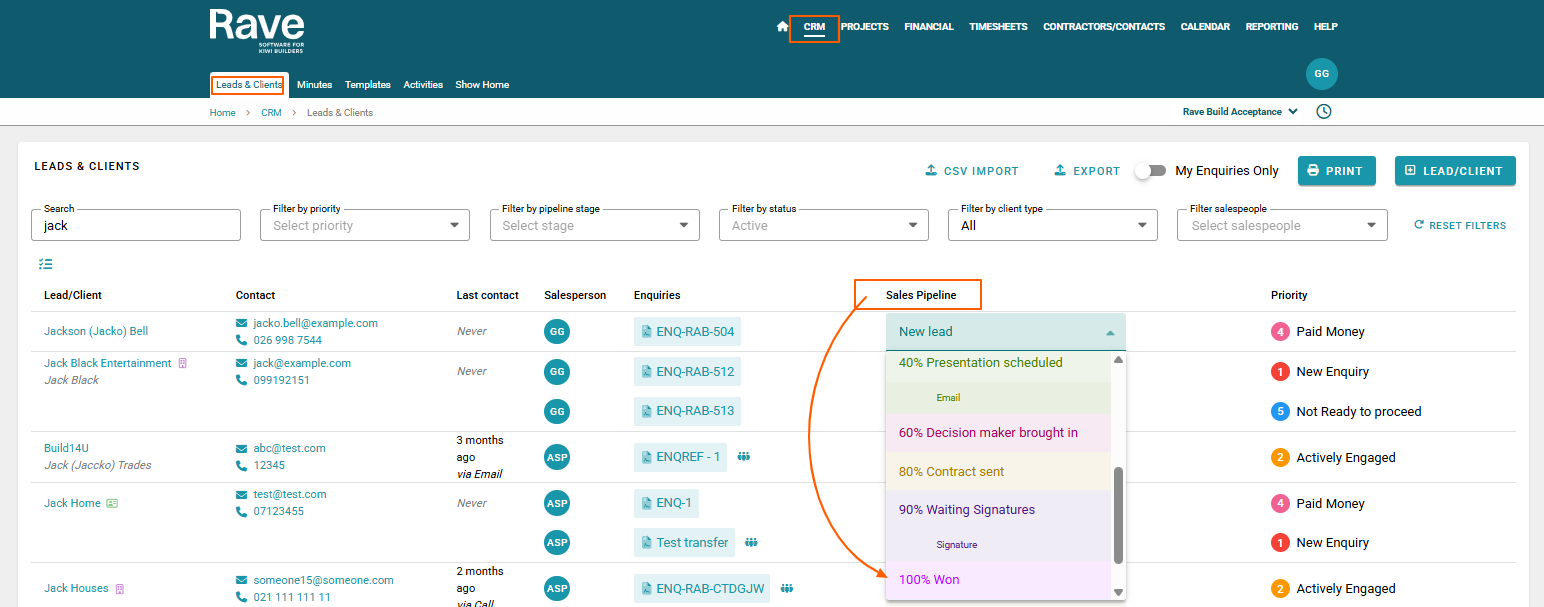Open the Projects top menu
Screen dimensions: 1544x607
click(x=865, y=27)
